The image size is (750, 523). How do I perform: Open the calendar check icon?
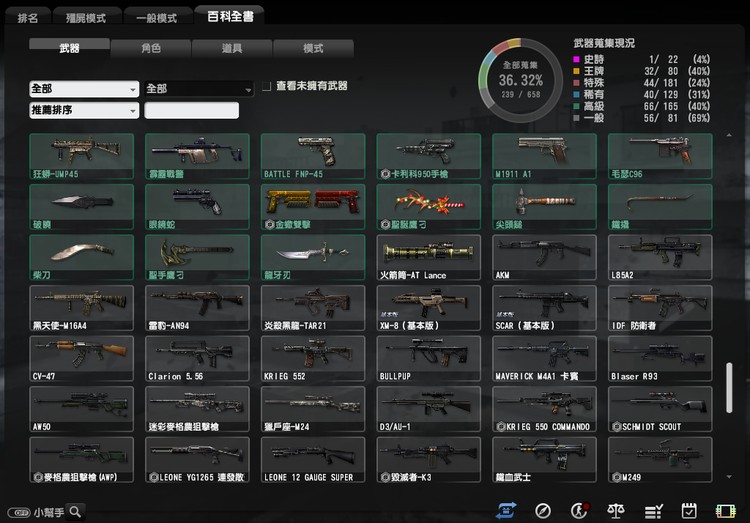pyautogui.click(x=689, y=511)
